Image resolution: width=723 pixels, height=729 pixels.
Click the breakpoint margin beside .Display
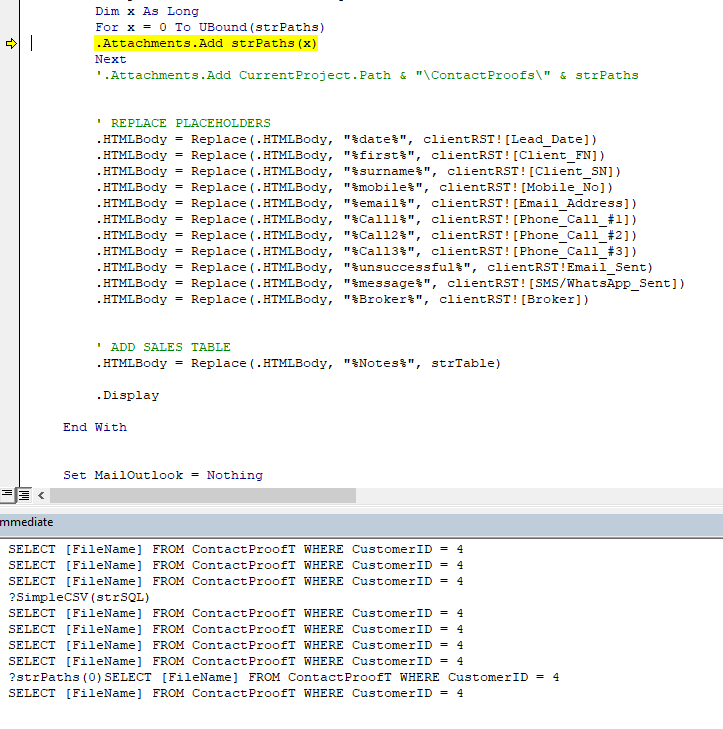10,396
